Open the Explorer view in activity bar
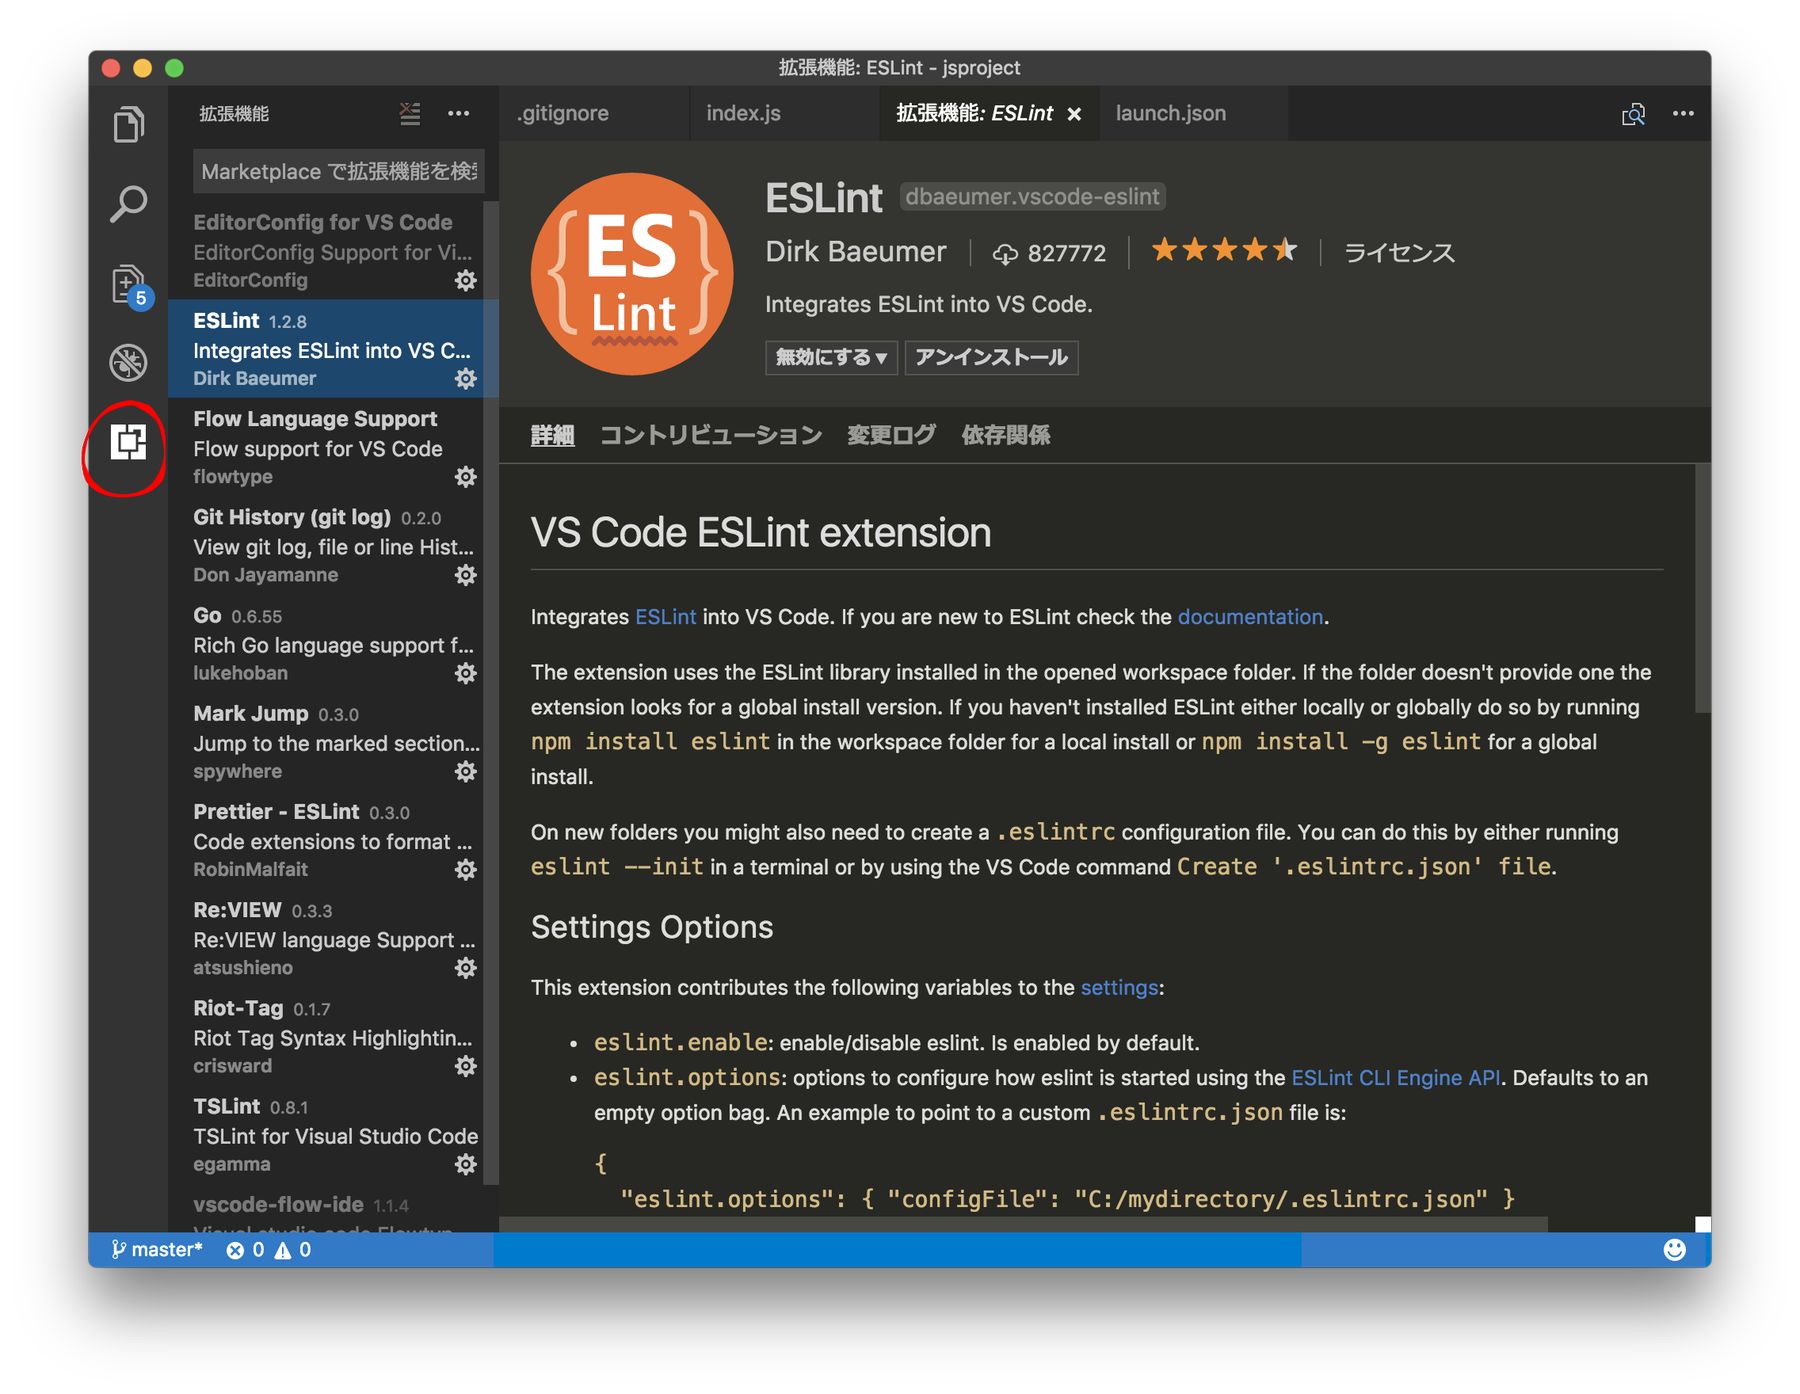Image resolution: width=1800 pixels, height=1394 pixels. [x=128, y=124]
